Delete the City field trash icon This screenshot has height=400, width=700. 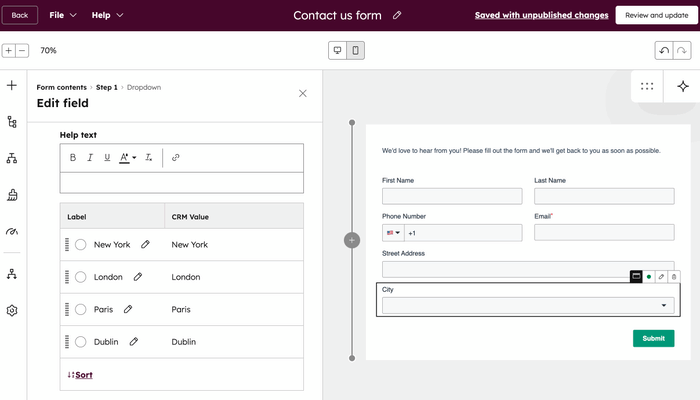click(x=674, y=276)
